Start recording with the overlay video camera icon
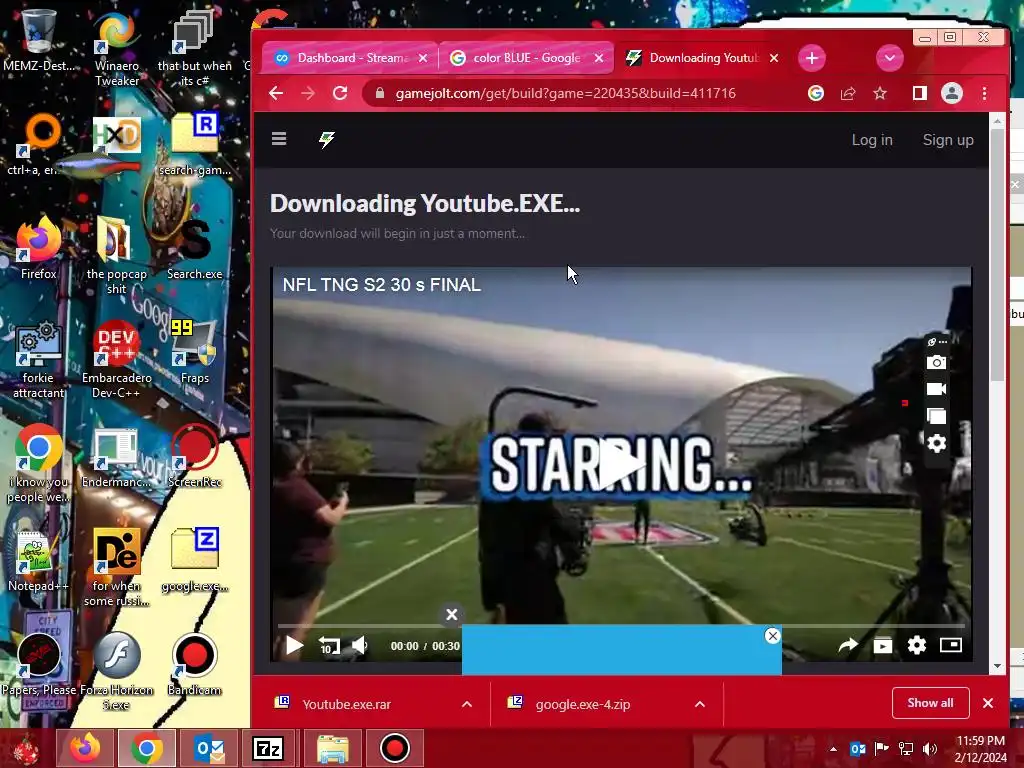The width and height of the screenshot is (1024, 768). [x=936, y=389]
